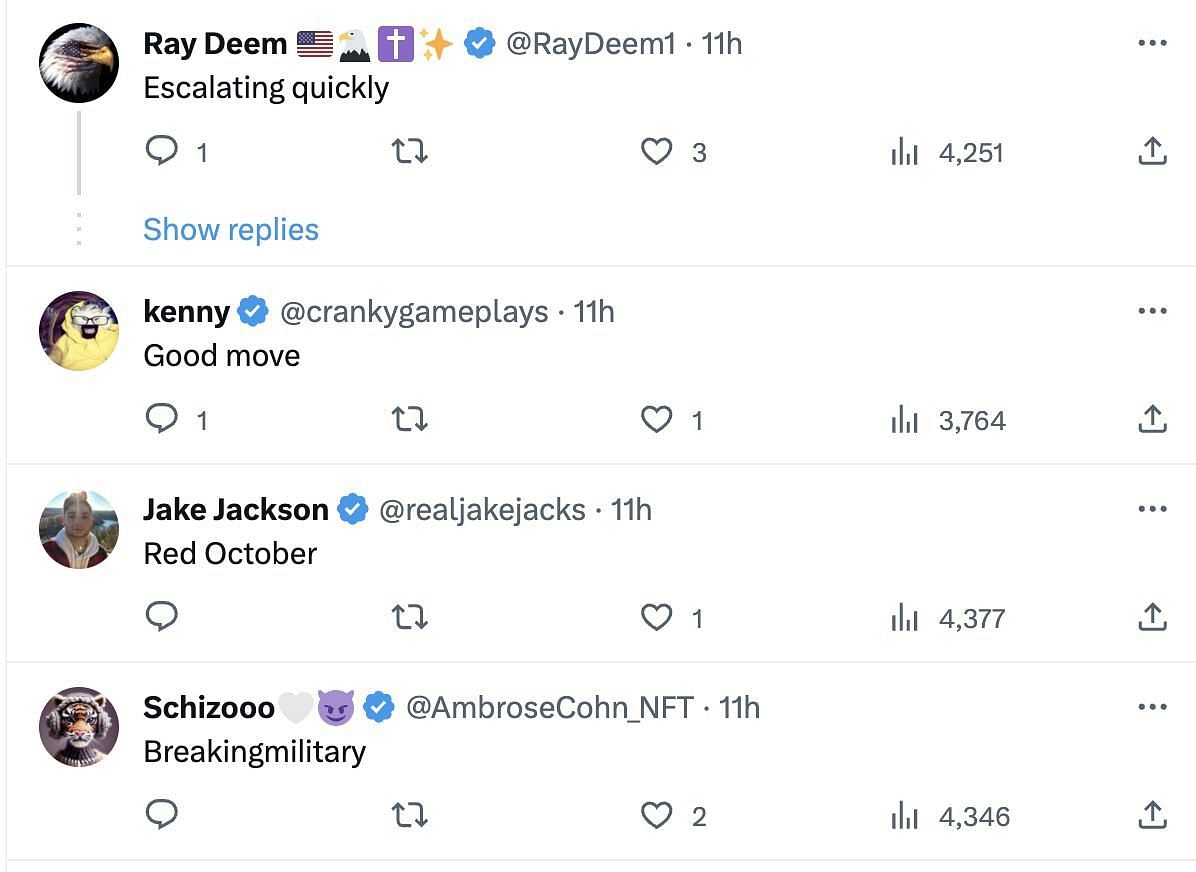Like kenny's "Good move" tweet
The width and height of the screenshot is (1196, 872).
click(x=656, y=420)
